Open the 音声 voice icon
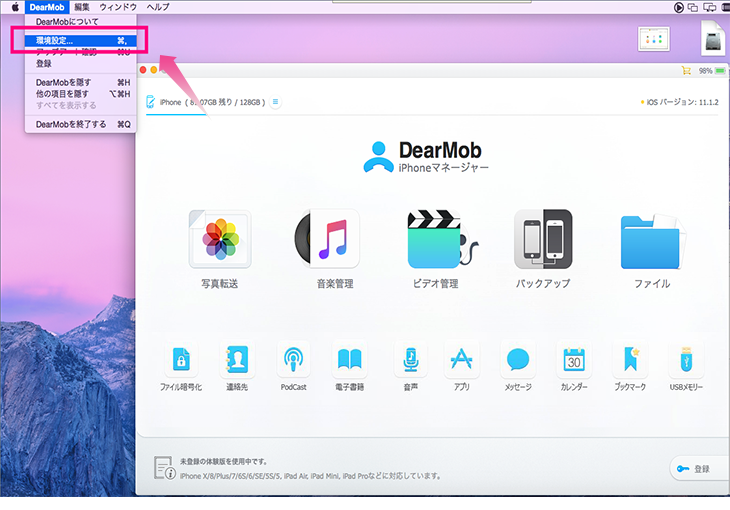This screenshot has height=510, width=730. coord(410,359)
